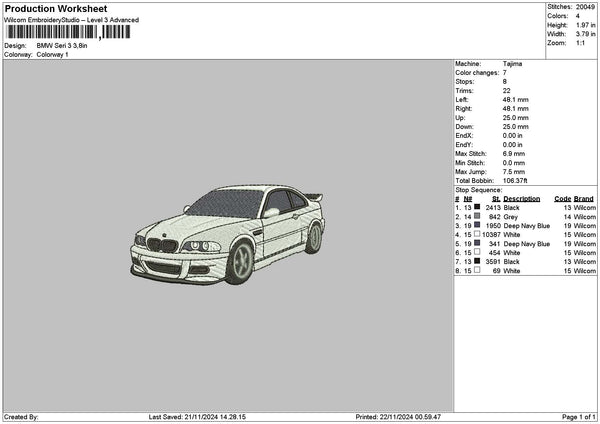The width and height of the screenshot is (600, 424).
Task: Click the Page 1 of 1 indicator
Action: click(578, 417)
